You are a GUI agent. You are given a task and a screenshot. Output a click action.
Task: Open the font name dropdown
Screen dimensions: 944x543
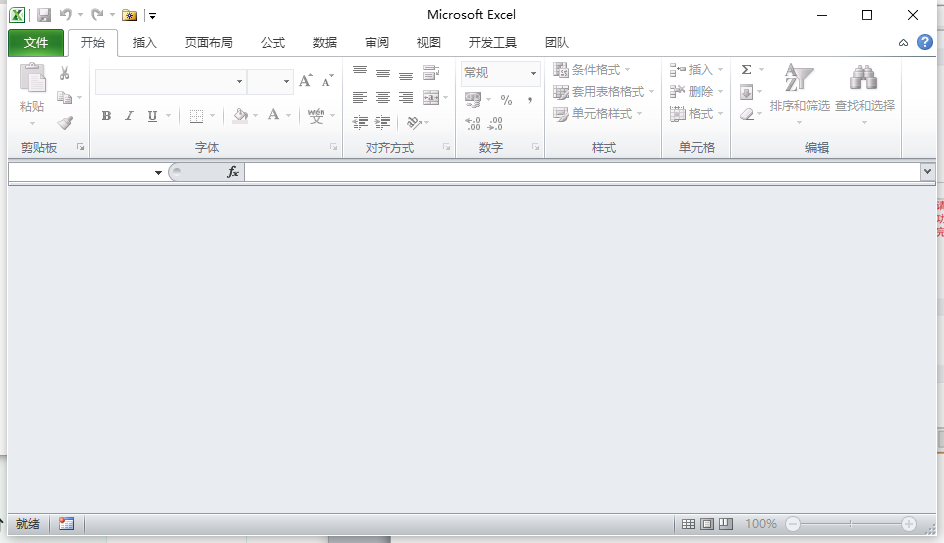click(x=239, y=81)
